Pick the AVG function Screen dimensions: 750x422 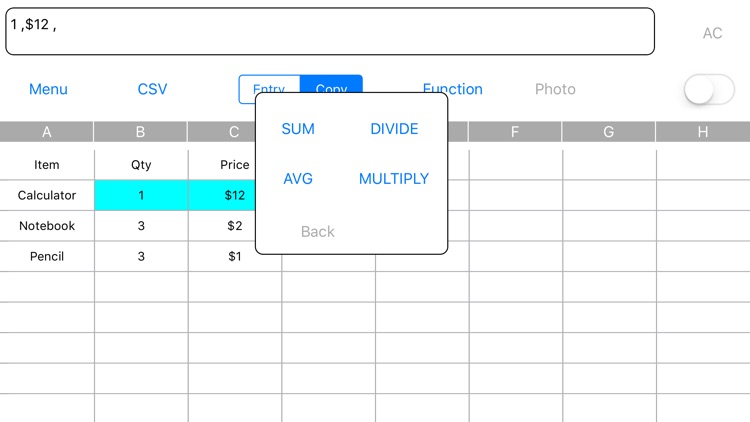coord(298,179)
